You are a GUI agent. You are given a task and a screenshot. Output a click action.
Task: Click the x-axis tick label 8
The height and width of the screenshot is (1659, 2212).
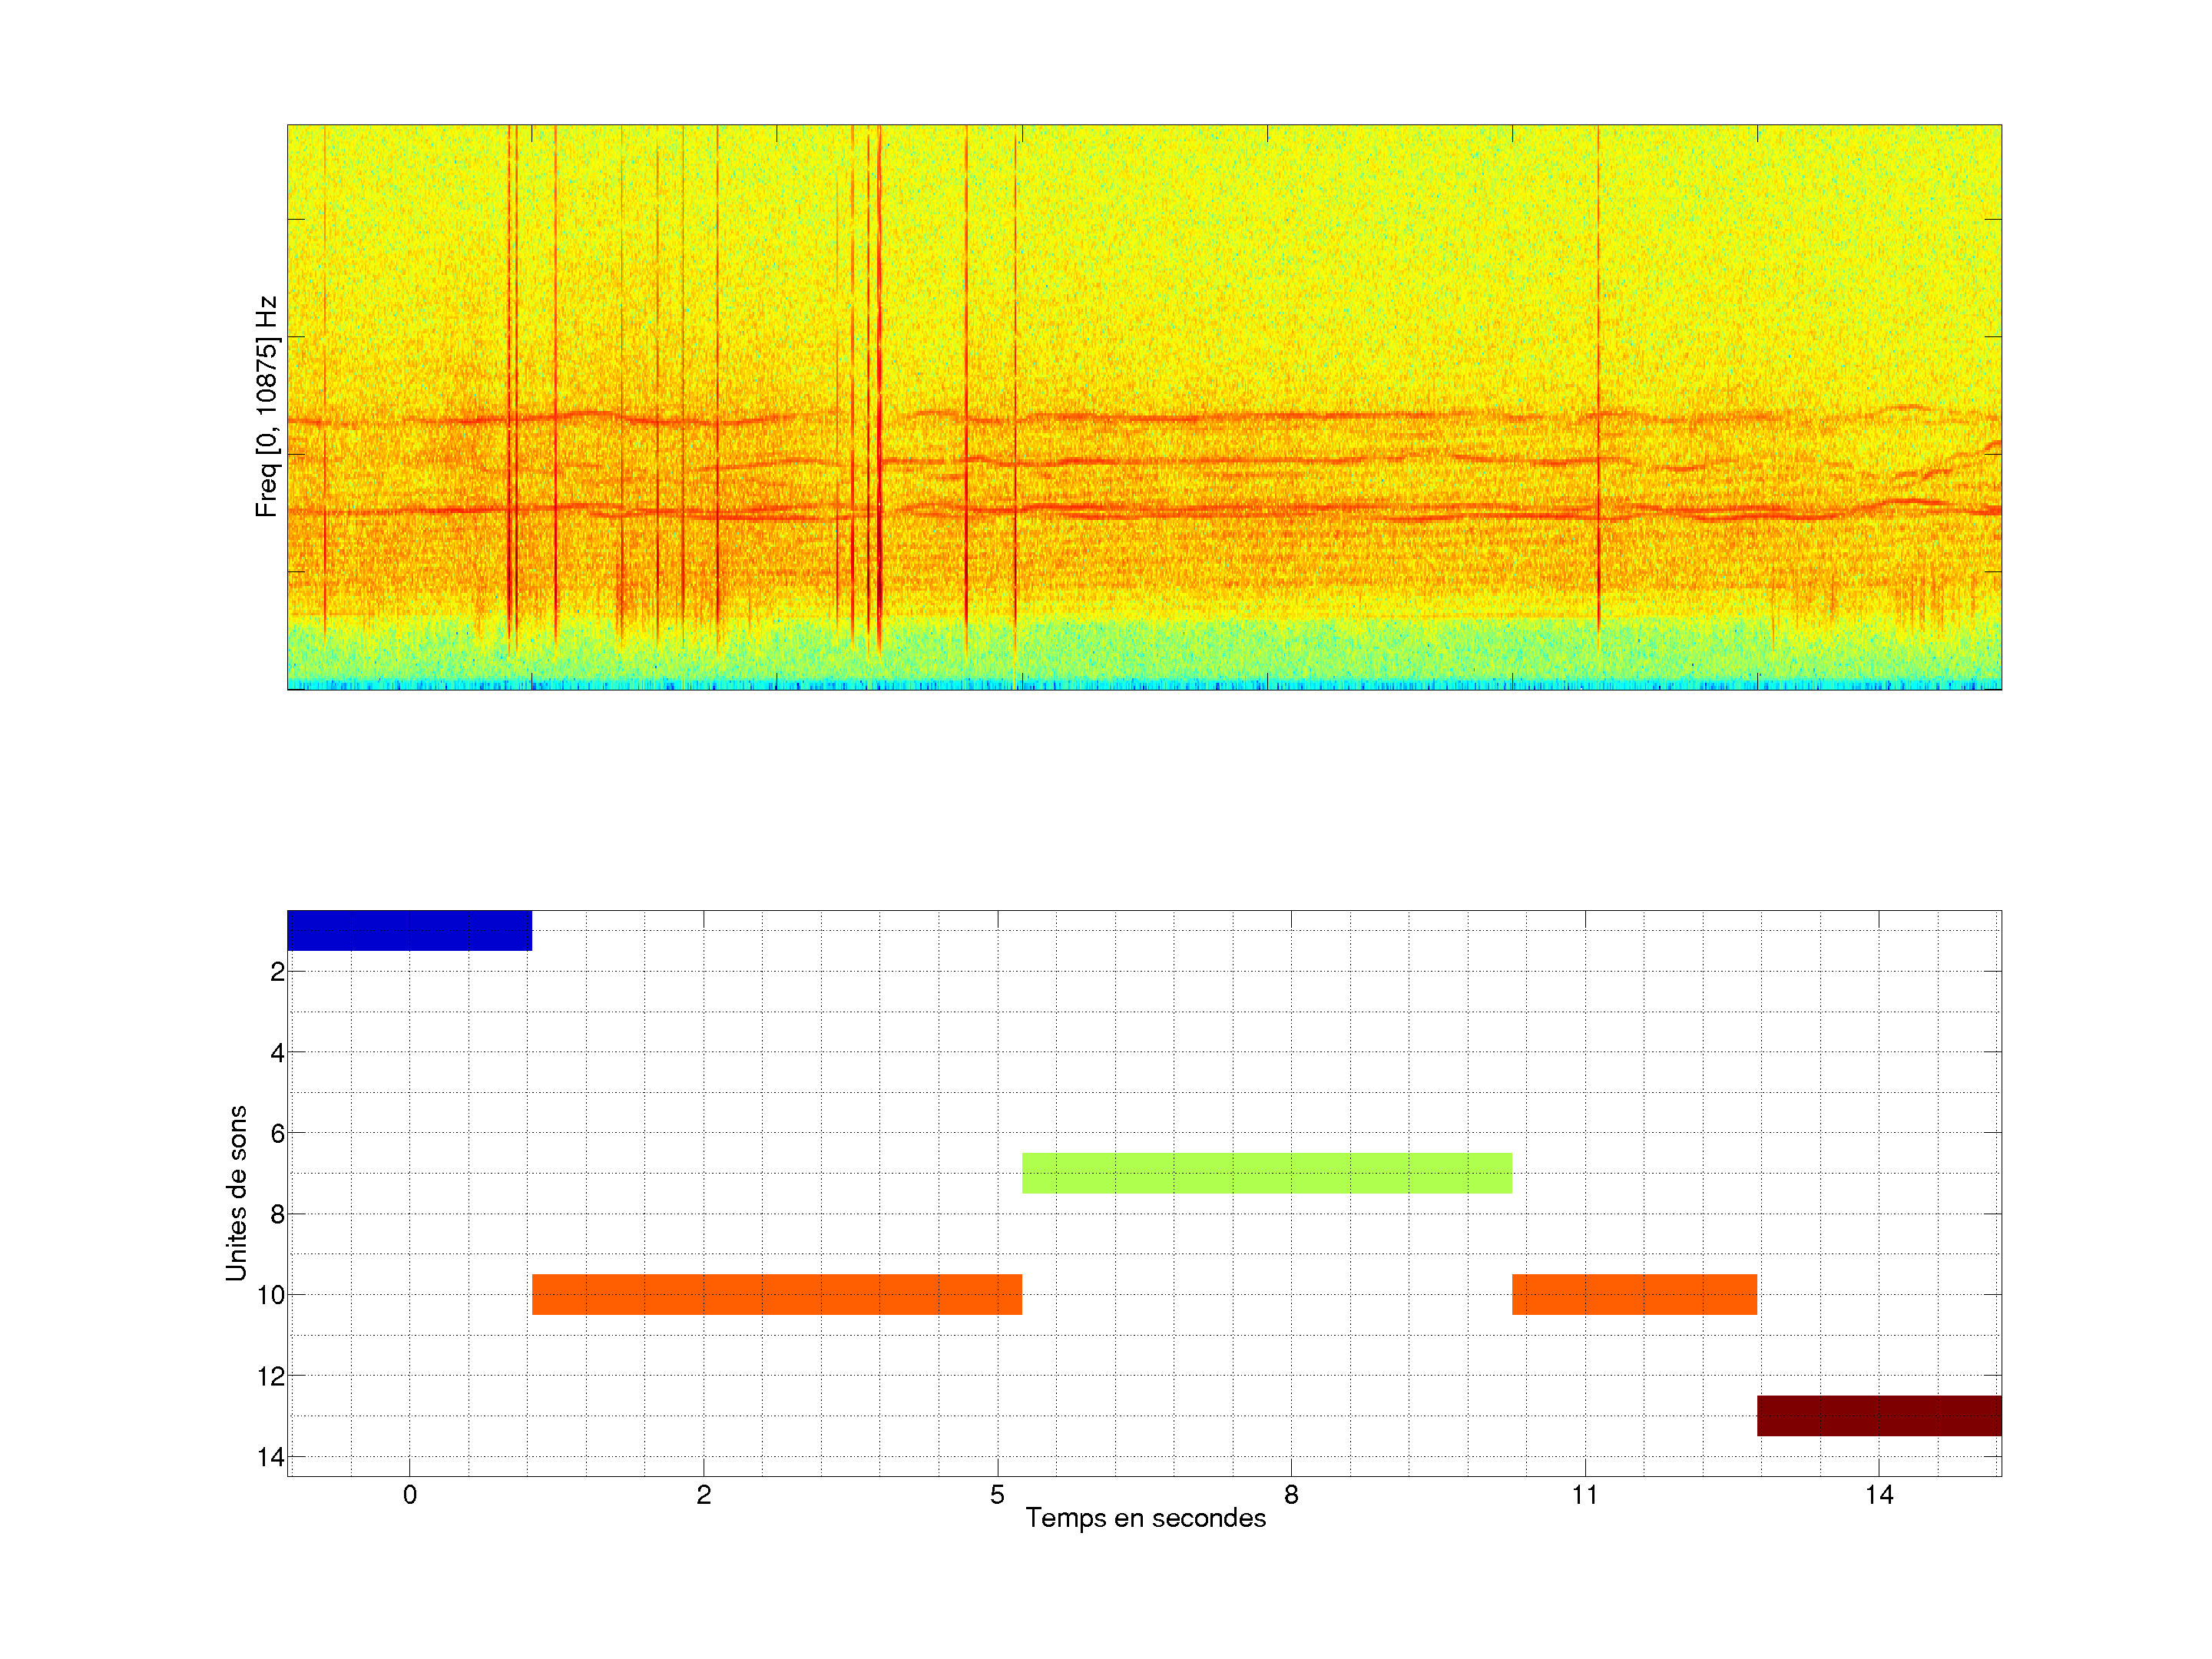(x=1291, y=1495)
